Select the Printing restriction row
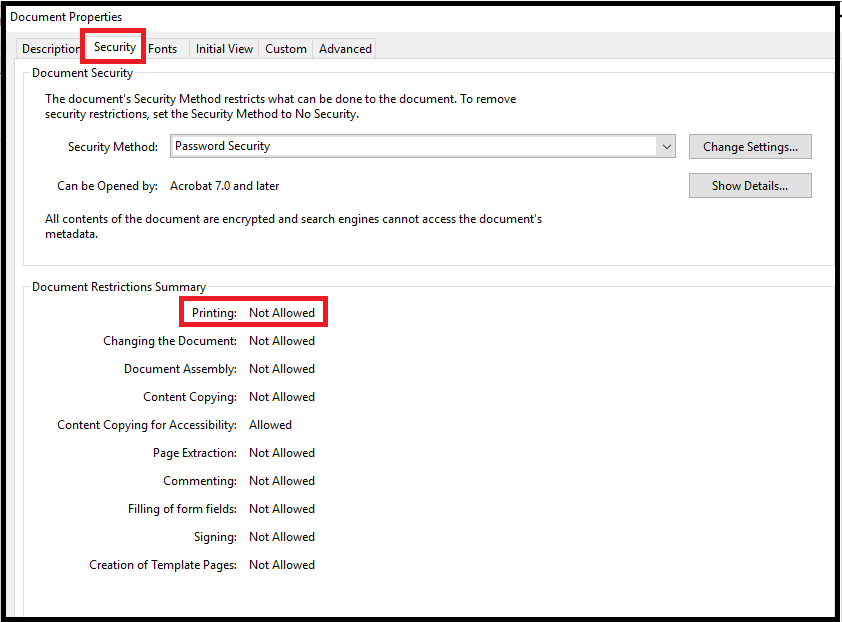842x622 pixels. (252, 312)
